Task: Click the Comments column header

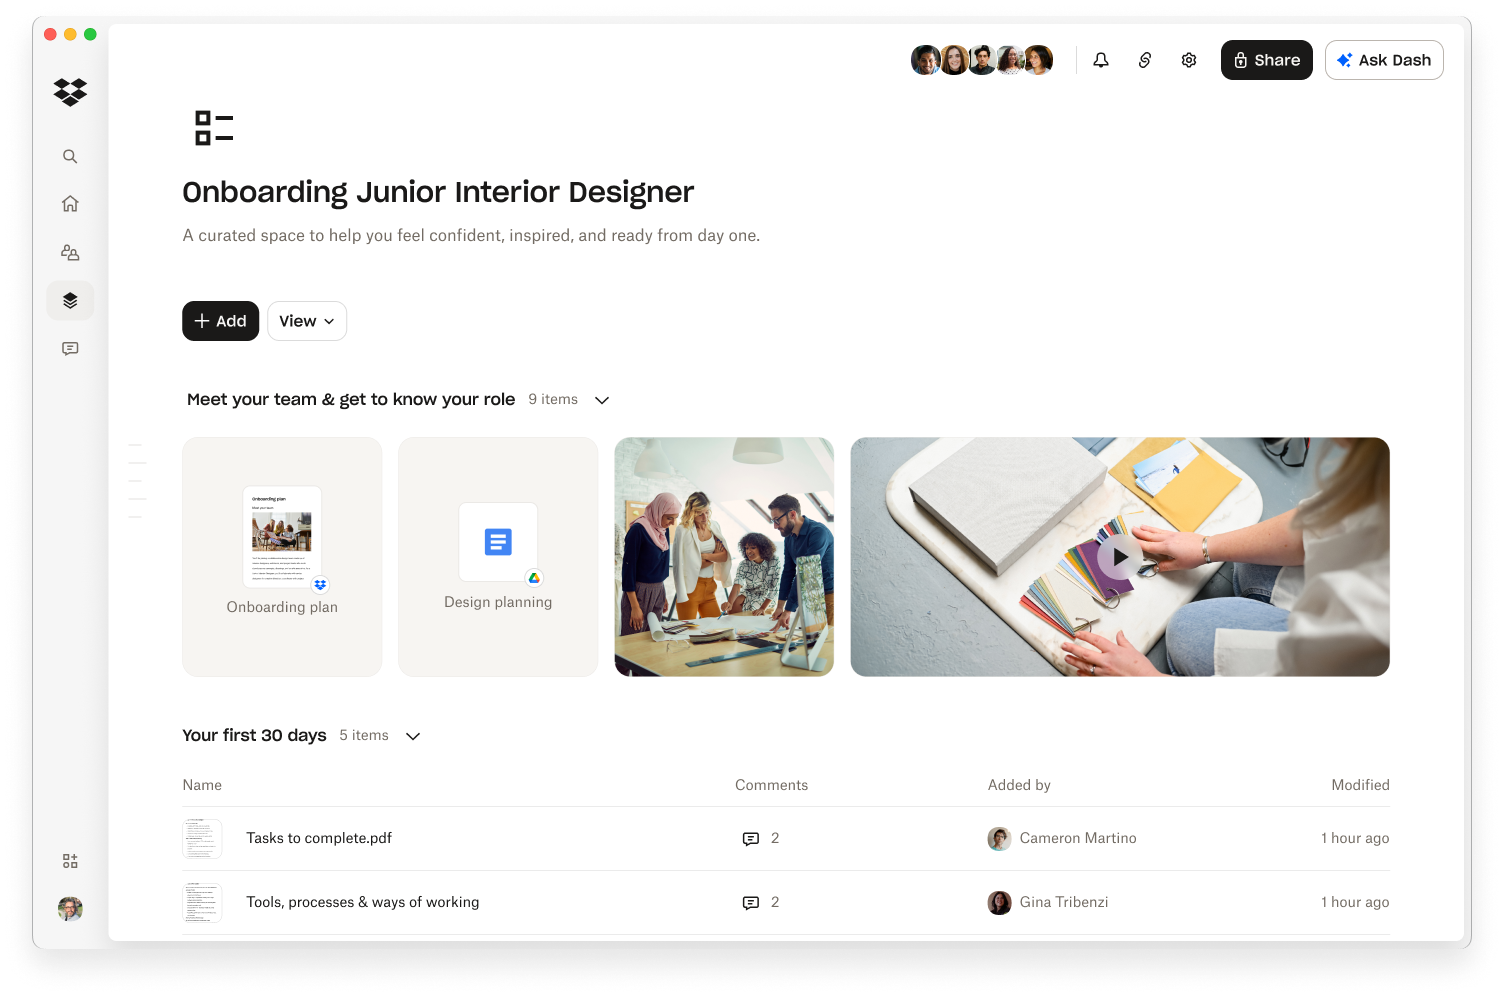Action: coord(771,785)
